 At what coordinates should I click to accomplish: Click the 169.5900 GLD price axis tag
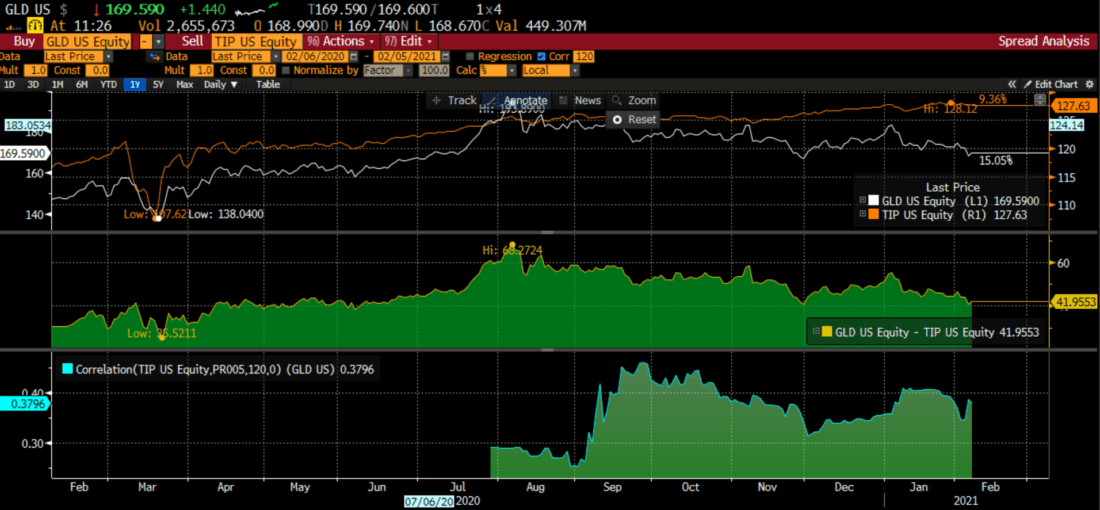(25, 152)
